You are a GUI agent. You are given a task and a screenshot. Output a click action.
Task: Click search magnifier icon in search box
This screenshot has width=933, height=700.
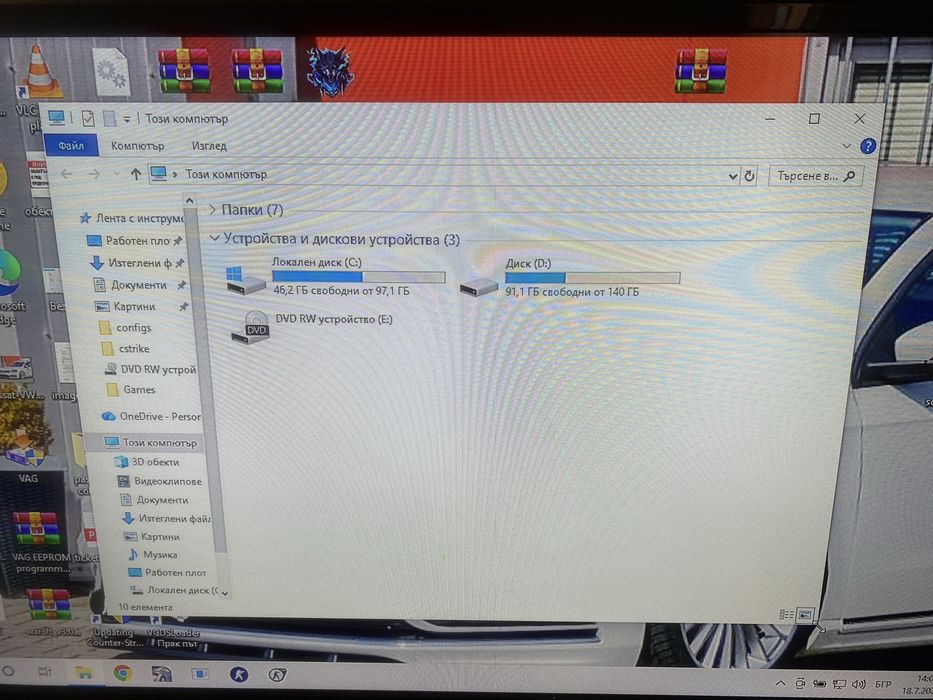click(850, 176)
